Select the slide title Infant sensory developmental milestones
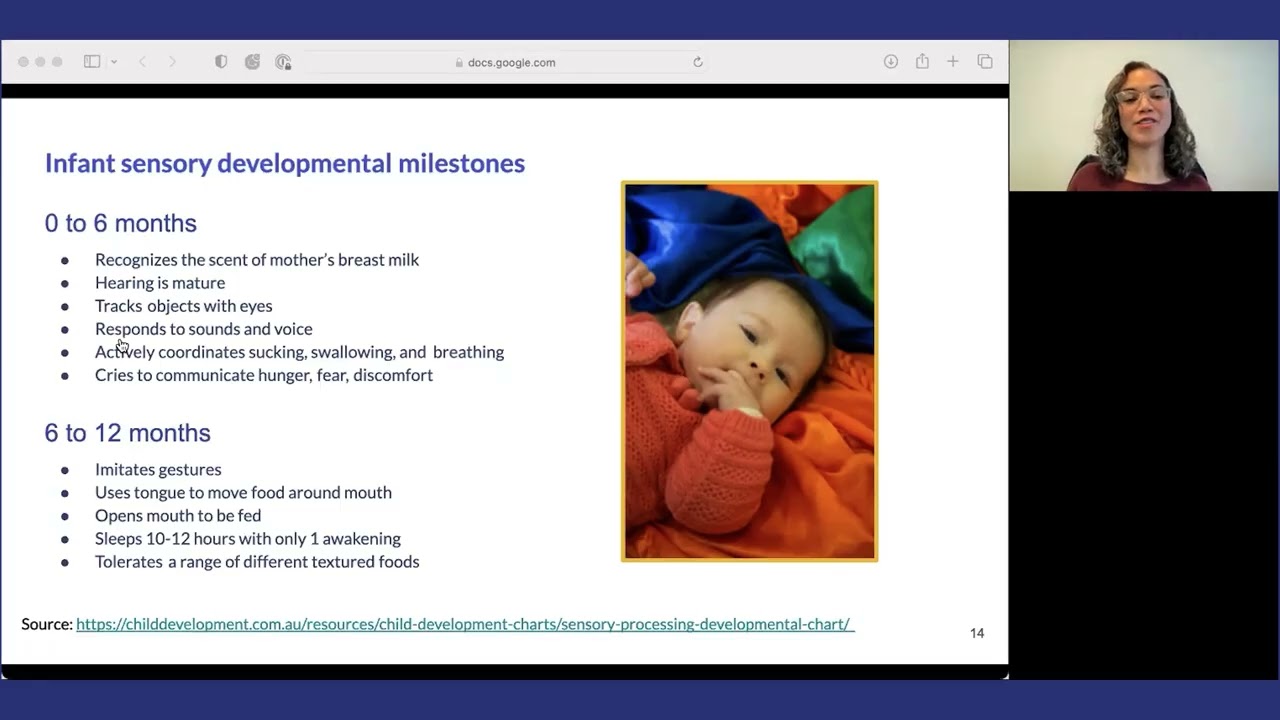The image size is (1280, 720). coord(285,163)
